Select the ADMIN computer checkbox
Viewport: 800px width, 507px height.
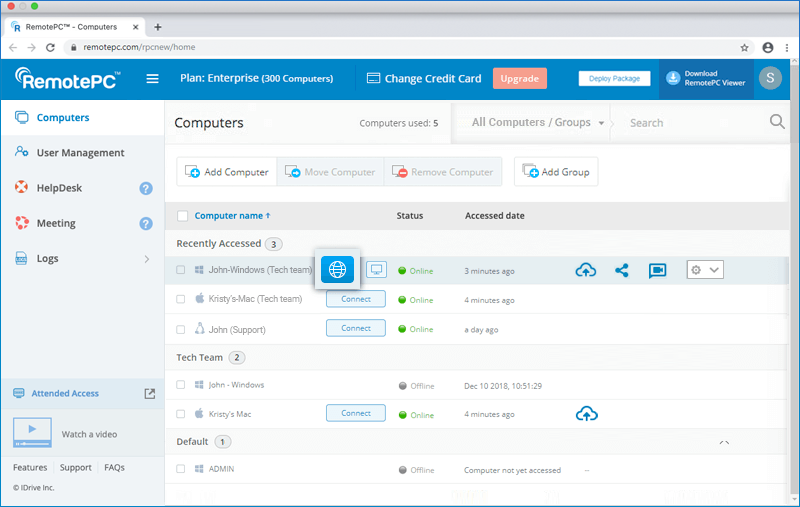coord(181,469)
